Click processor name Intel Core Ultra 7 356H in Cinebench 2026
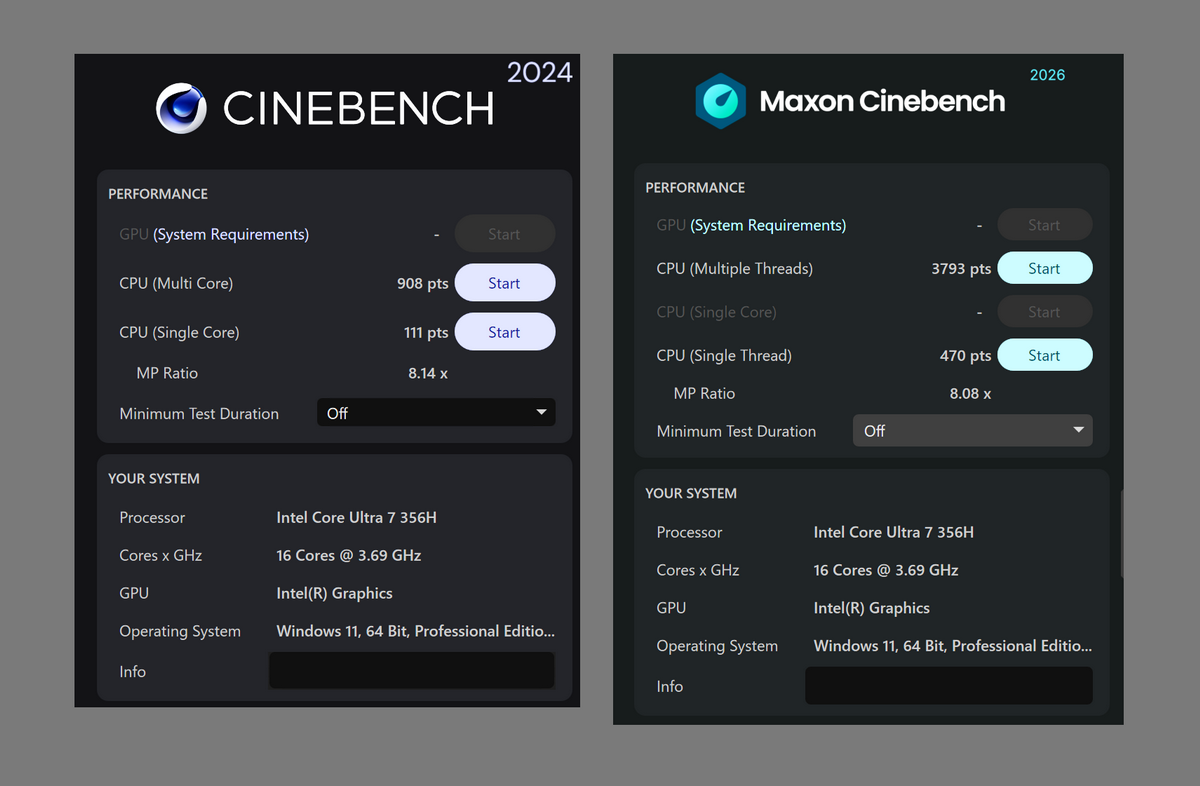Viewport: 1200px width, 786px height. point(894,532)
